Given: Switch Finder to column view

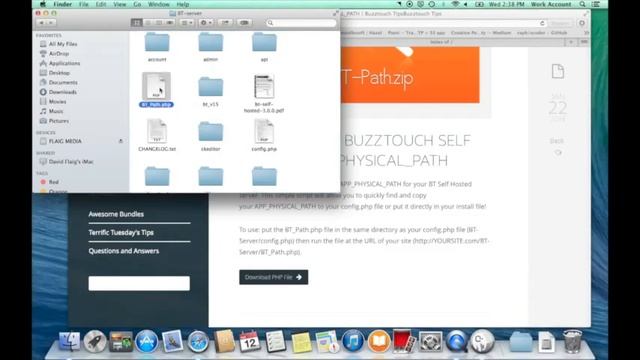Looking at the screenshot, I should point(159,23).
